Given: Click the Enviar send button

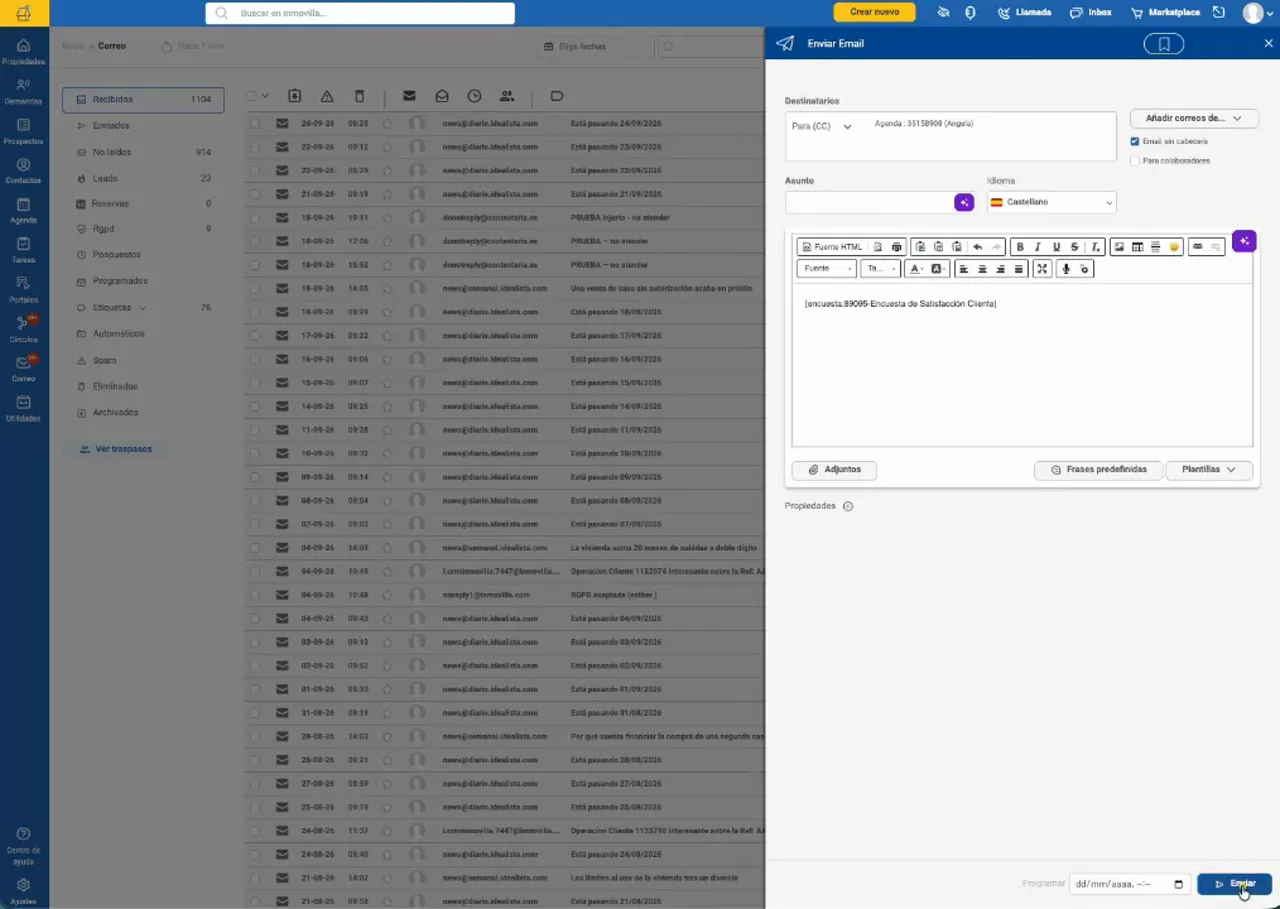Looking at the screenshot, I should pos(1234,884).
